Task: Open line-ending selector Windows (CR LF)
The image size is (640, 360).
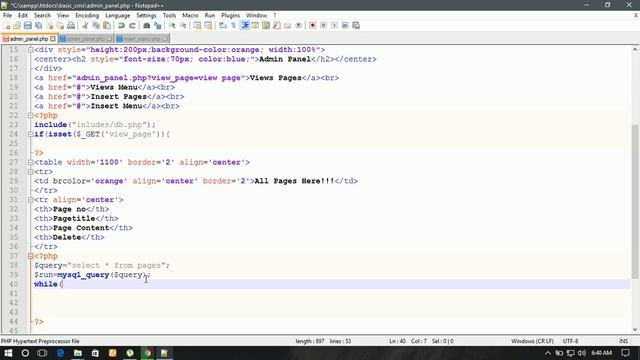Action: click(532, 341)
